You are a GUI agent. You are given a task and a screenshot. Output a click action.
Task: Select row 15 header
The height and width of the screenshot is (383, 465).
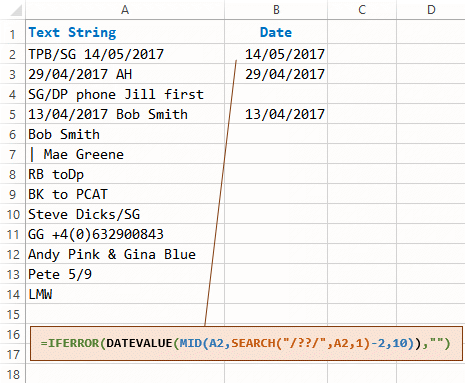tap(13, 314)
